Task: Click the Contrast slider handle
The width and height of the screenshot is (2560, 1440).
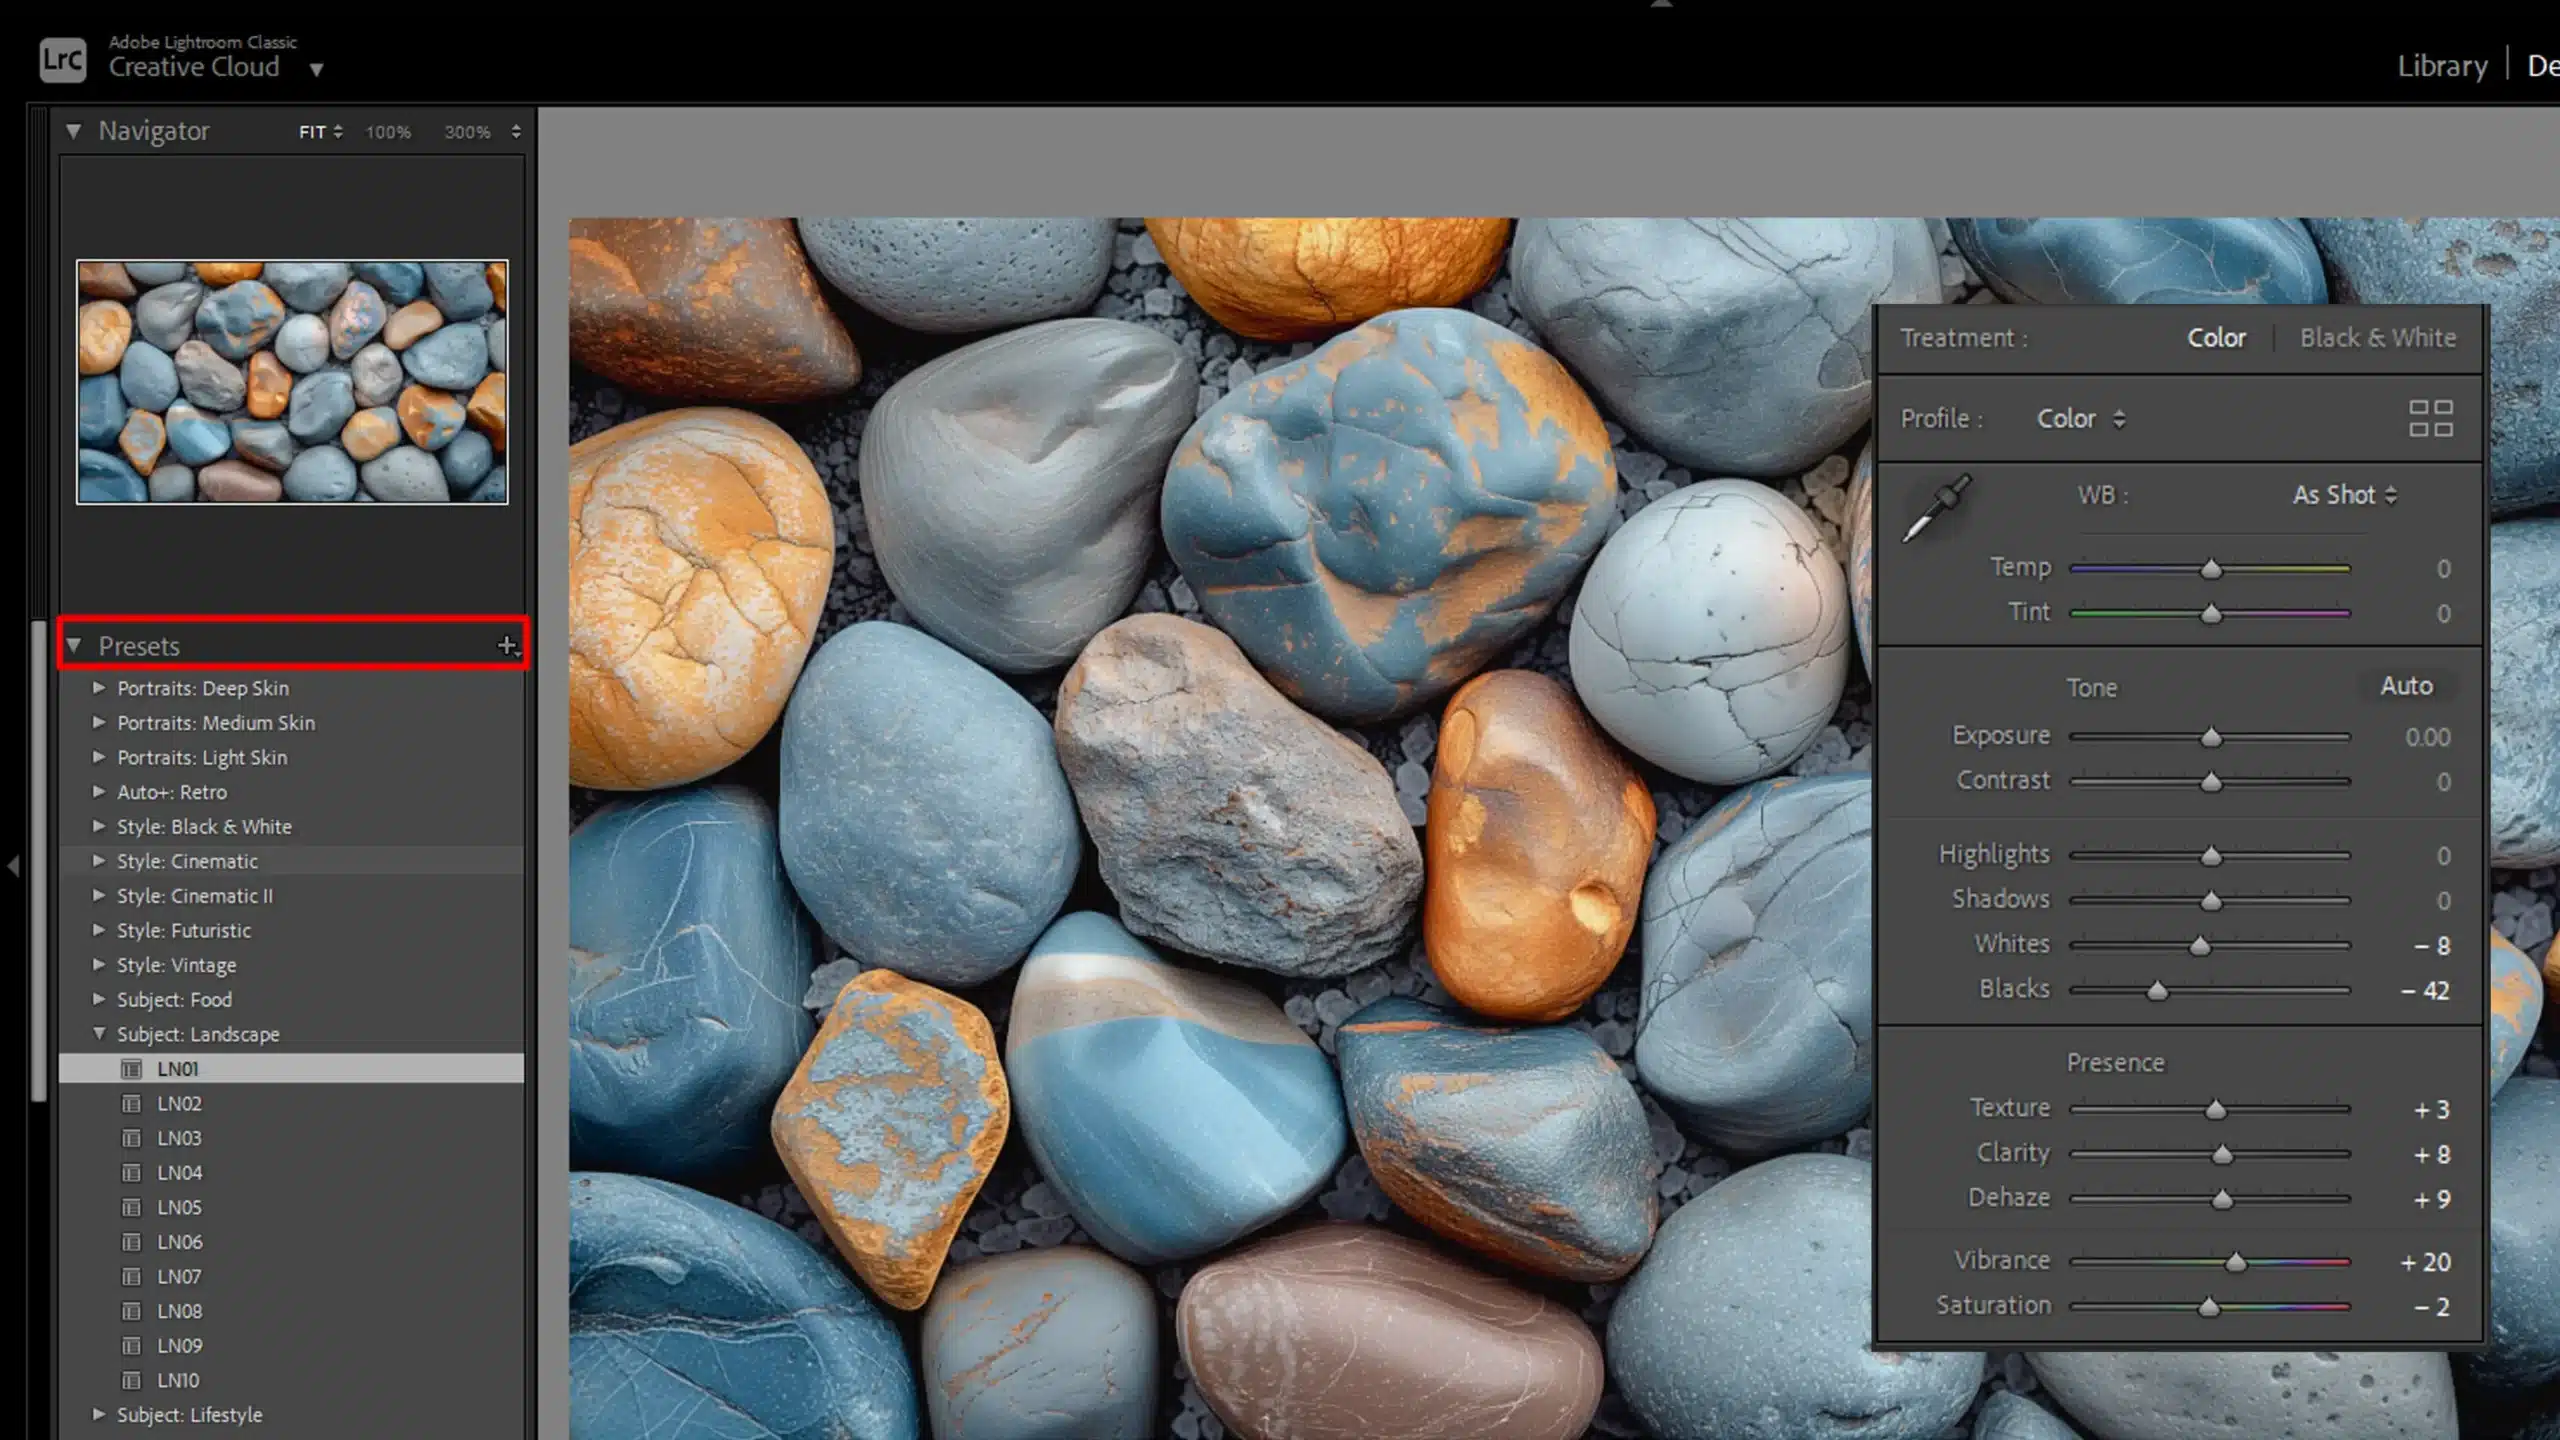Action: pyautogui.click(x=2211, y=781)
